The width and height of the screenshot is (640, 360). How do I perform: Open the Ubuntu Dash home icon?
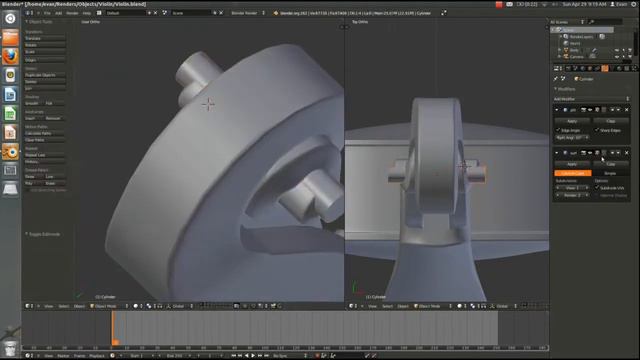pos(10,18)
